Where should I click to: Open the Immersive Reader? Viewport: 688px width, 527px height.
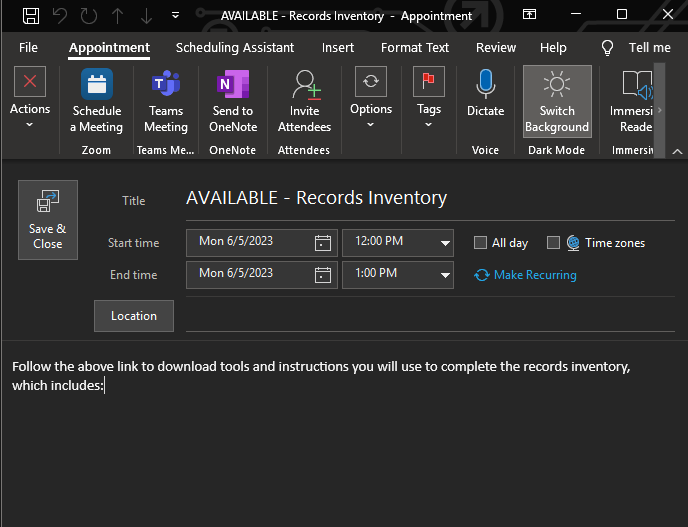[636, 85]
